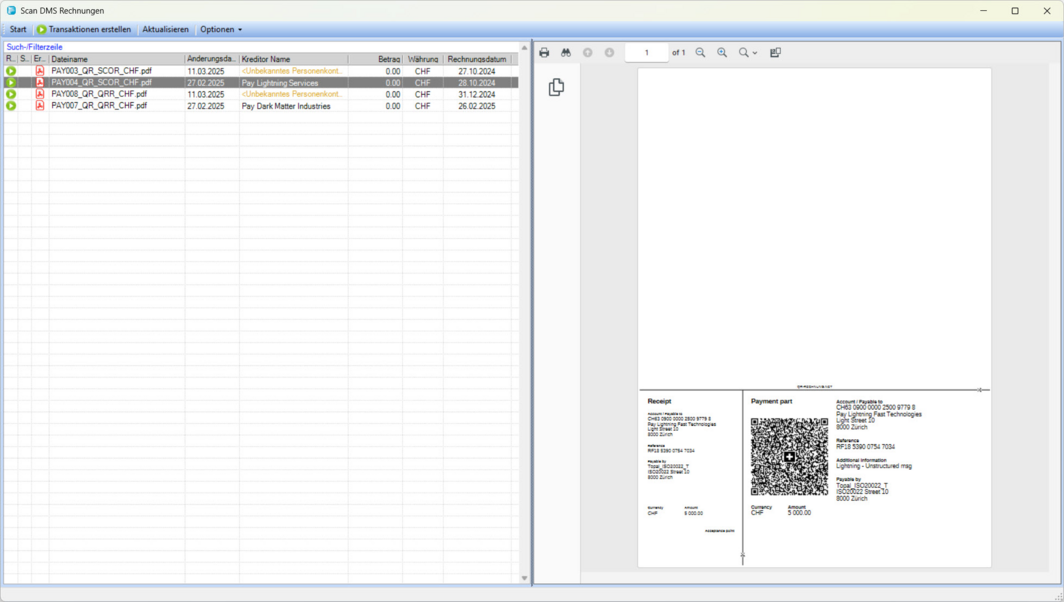Sort by Dateiname column header
1064x602 pixels.
click(115, 59)
